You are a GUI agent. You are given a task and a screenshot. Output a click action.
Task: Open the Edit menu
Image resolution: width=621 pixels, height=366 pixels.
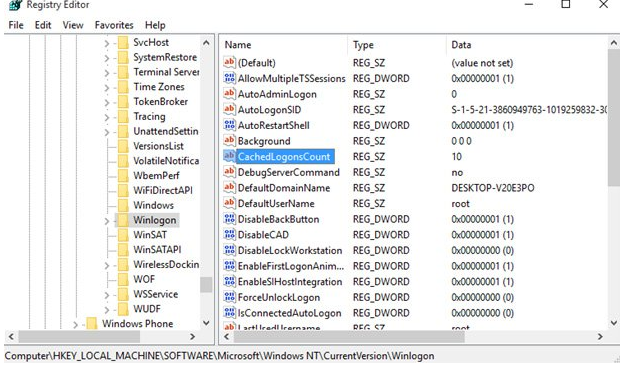click(43, 25)
